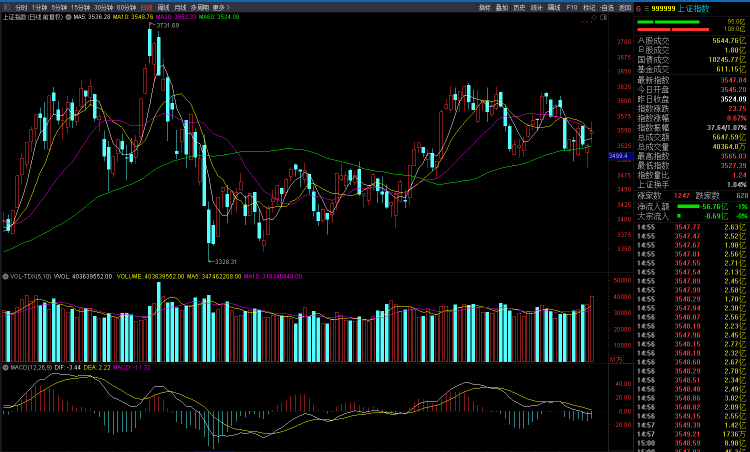This screenshot has height=452, width=750.
Task: Click the green list icon before 999999
Action: (x=647, y=9)
